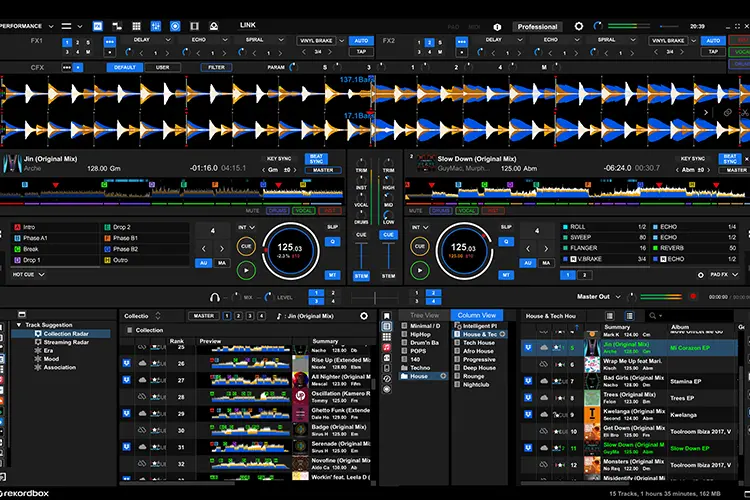
Task: Open the FX panel toolbar icon
Action: click(98, 26)
